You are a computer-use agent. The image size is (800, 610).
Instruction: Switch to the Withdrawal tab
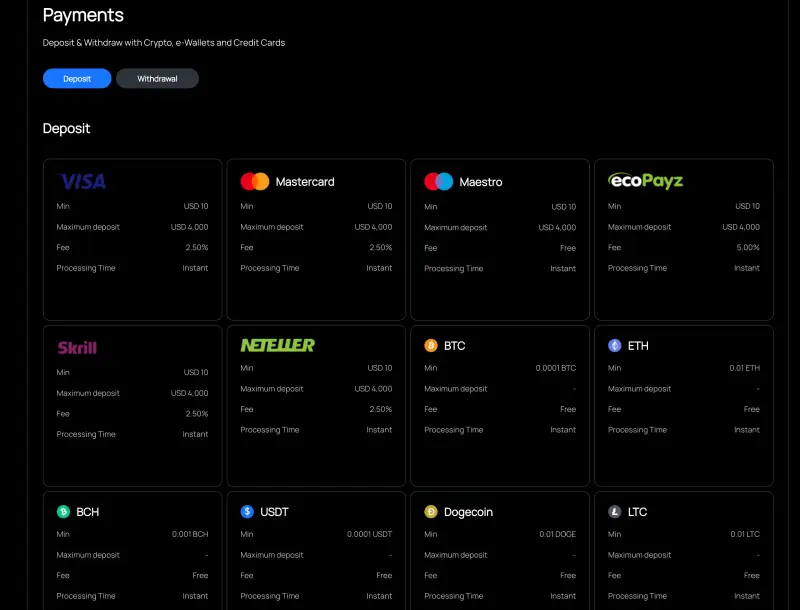157,77
